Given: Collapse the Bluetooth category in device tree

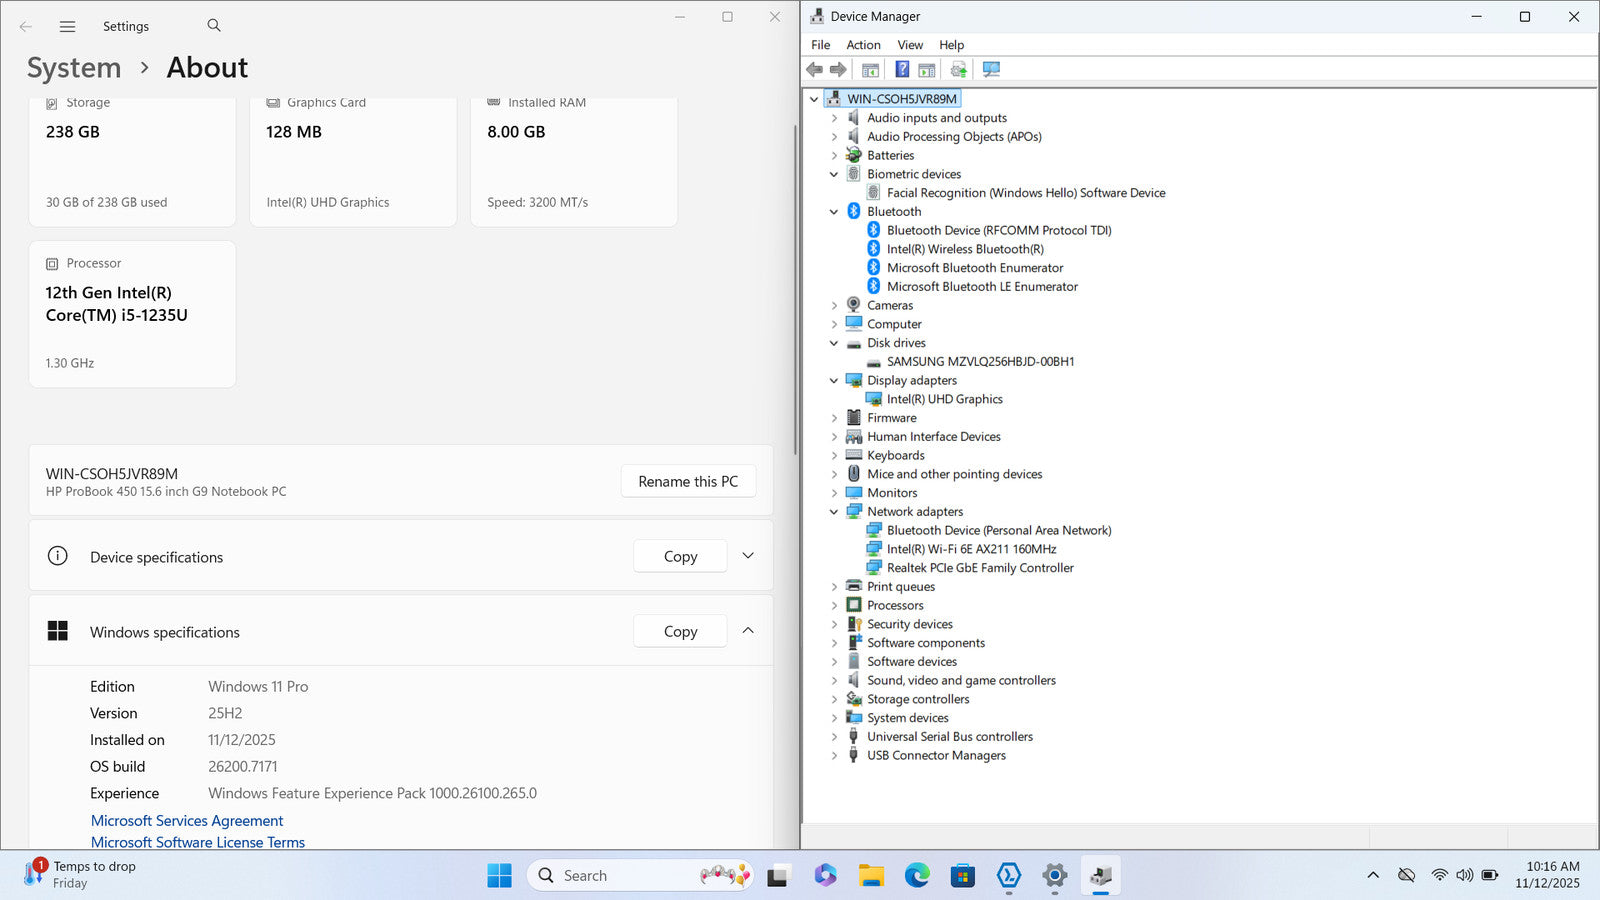Looking at the screenshot, I should 834,212.
